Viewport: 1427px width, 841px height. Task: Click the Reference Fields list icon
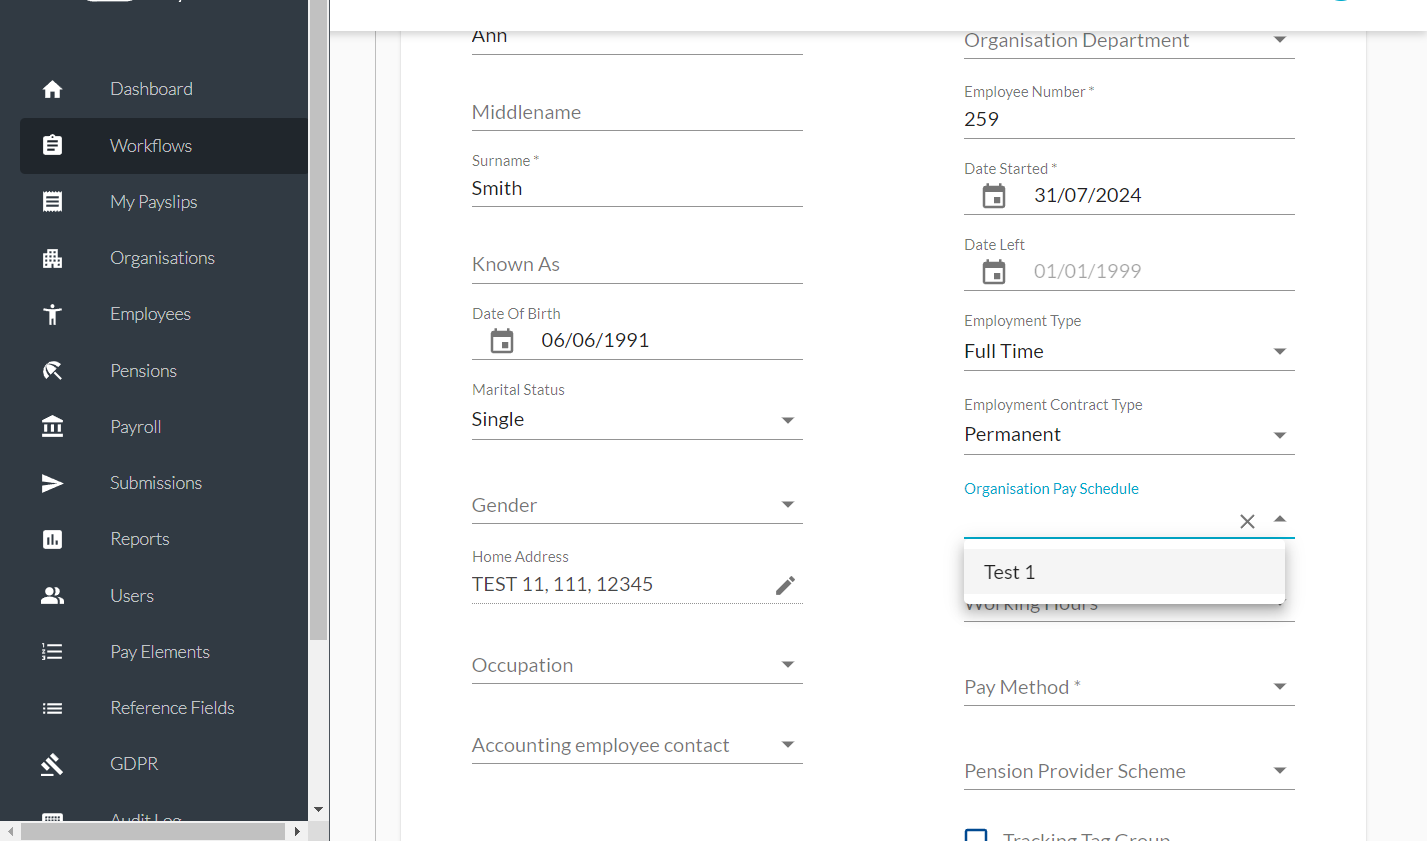[53, 708]
